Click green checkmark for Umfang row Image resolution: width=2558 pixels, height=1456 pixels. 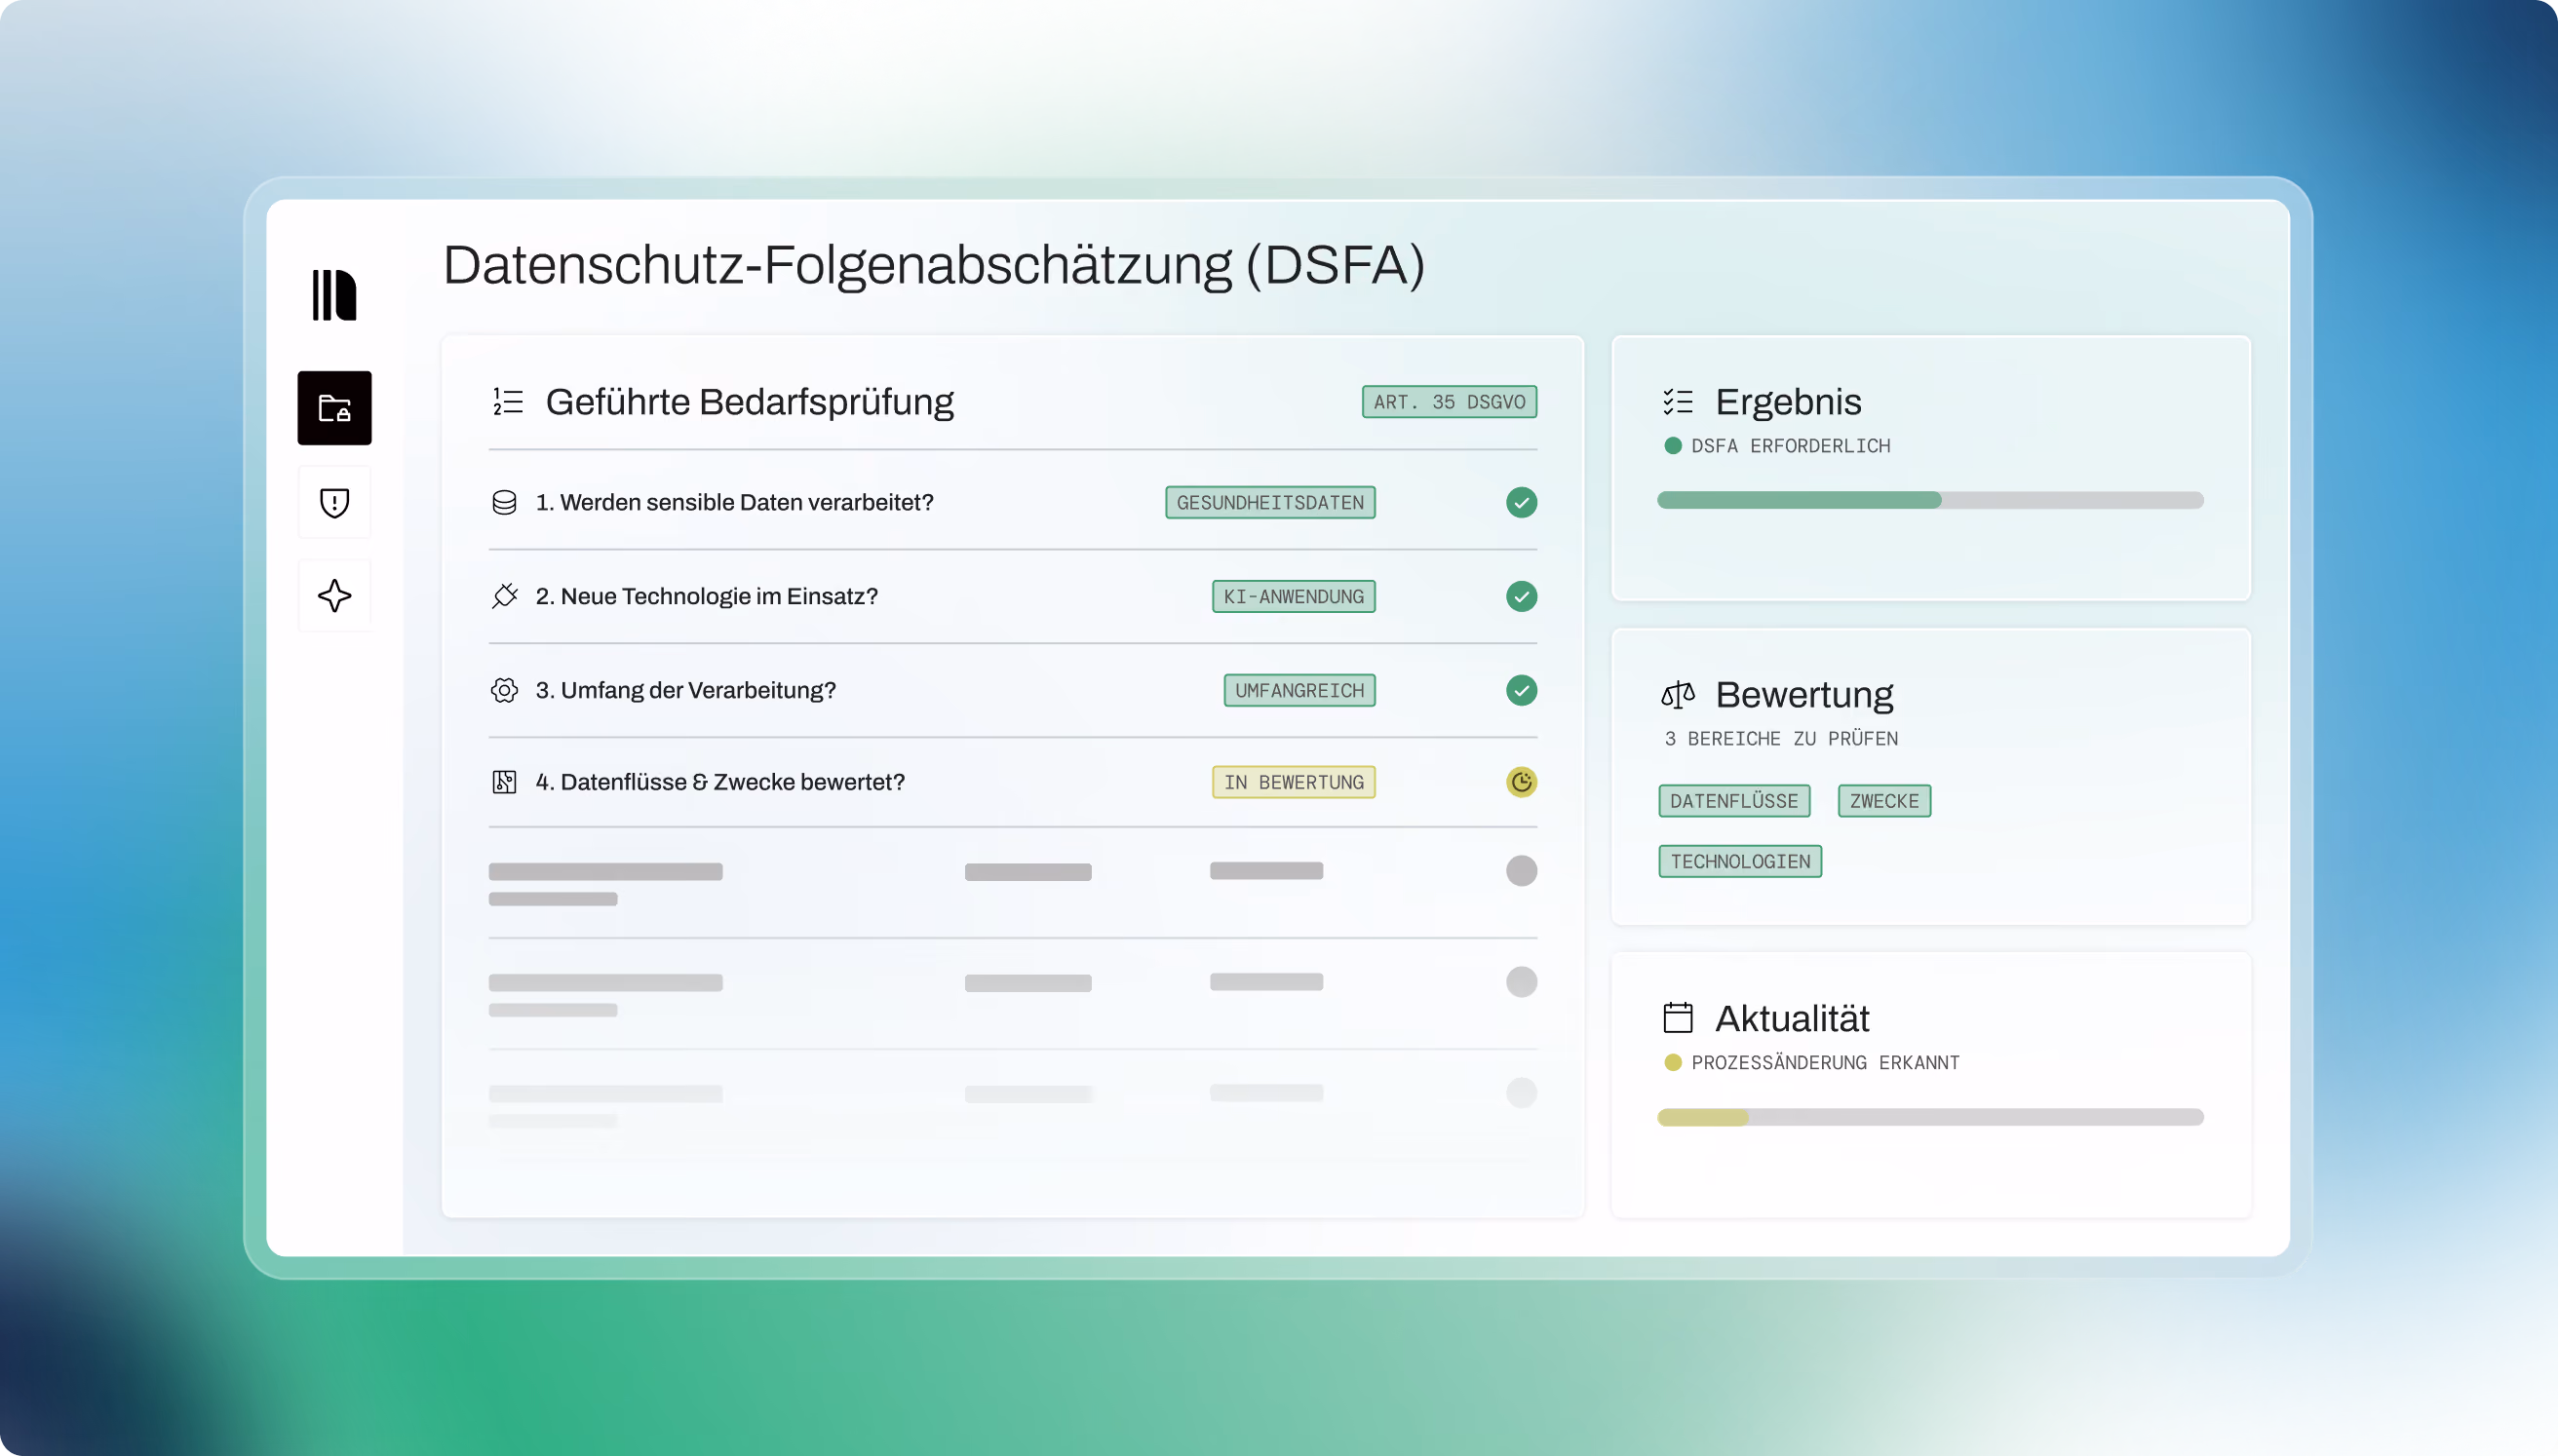[x=1521, y=690]
